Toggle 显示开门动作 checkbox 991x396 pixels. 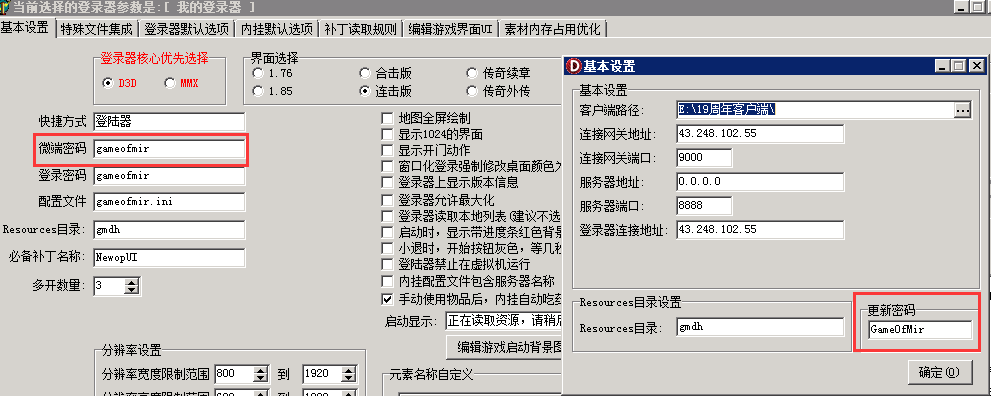[387, 150]
